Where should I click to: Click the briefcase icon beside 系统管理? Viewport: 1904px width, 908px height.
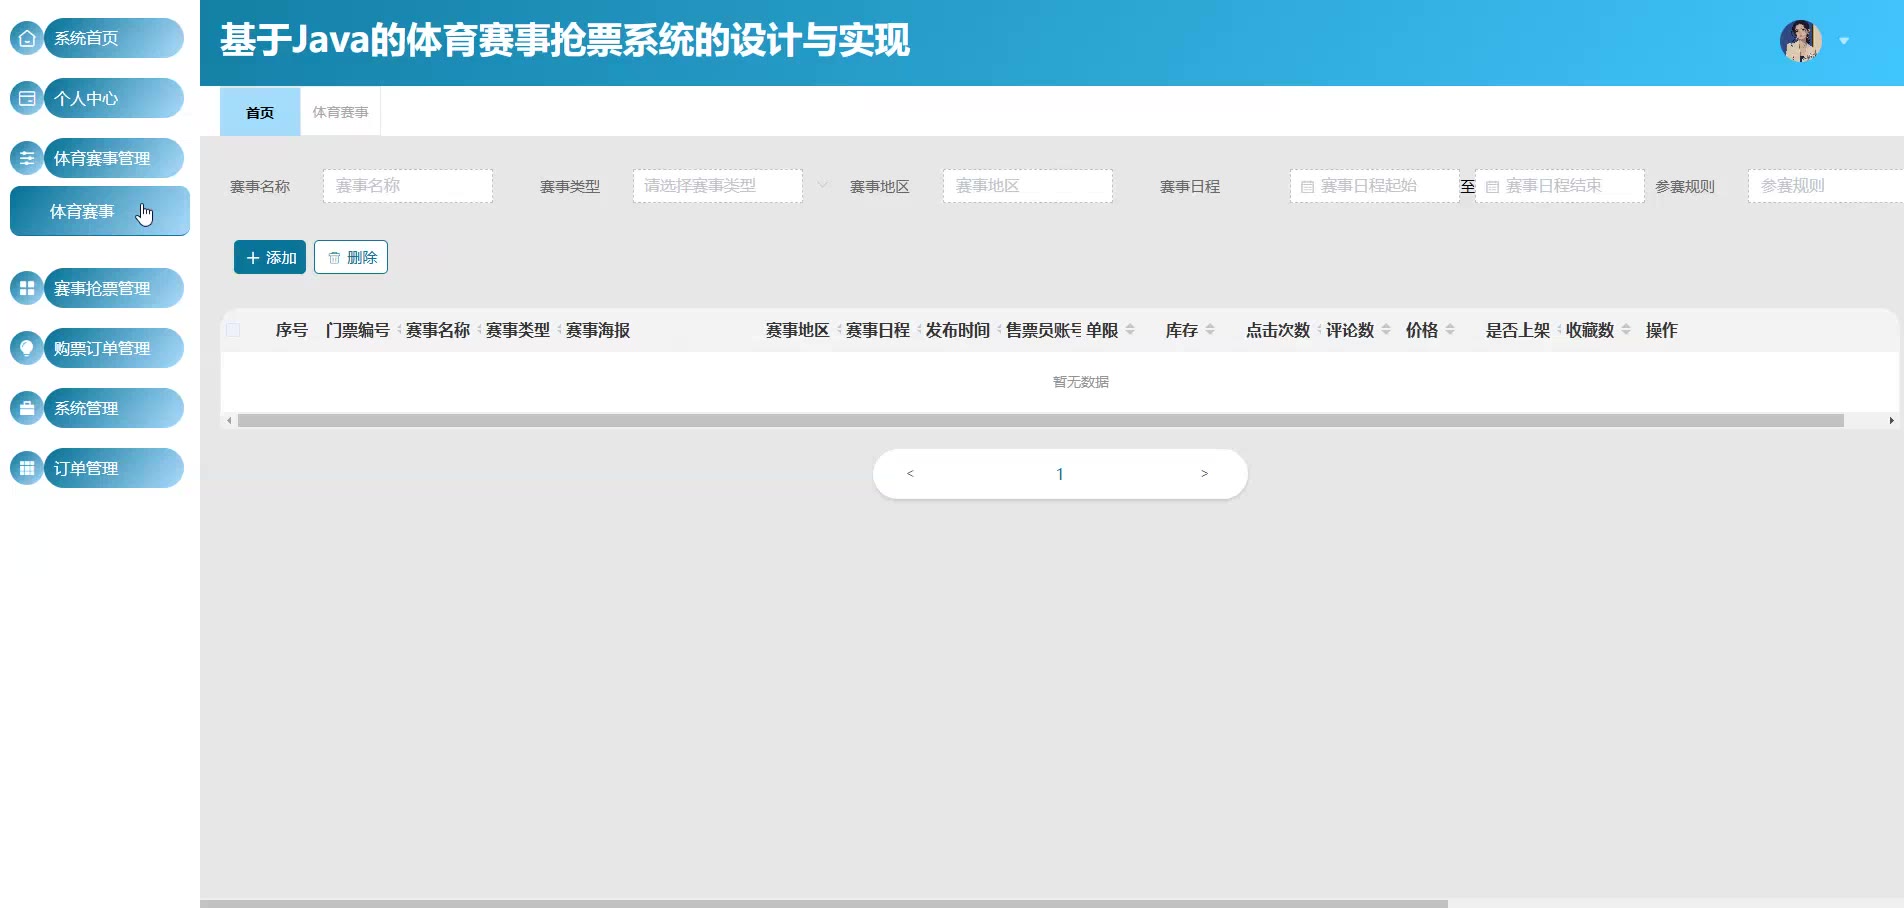point(27,408)
